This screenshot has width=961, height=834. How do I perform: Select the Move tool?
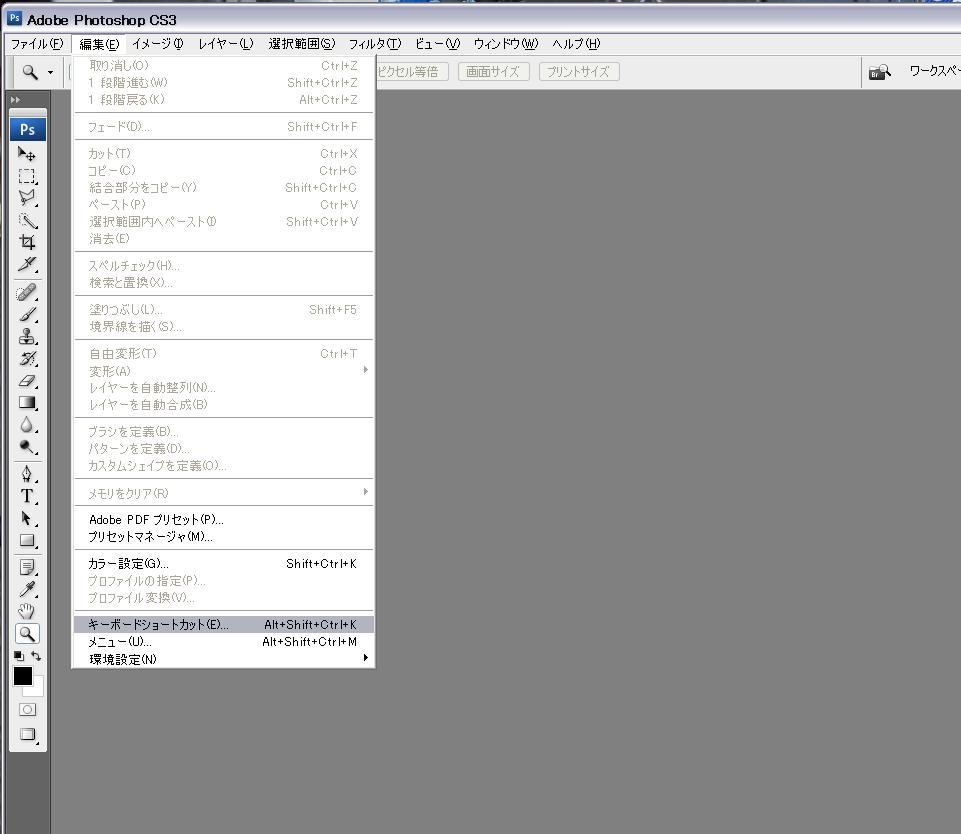27,153
